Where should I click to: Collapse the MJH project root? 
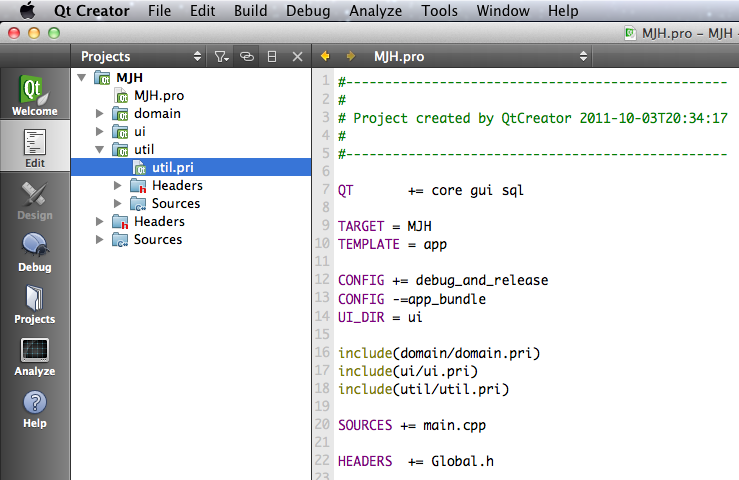(82, 77)
